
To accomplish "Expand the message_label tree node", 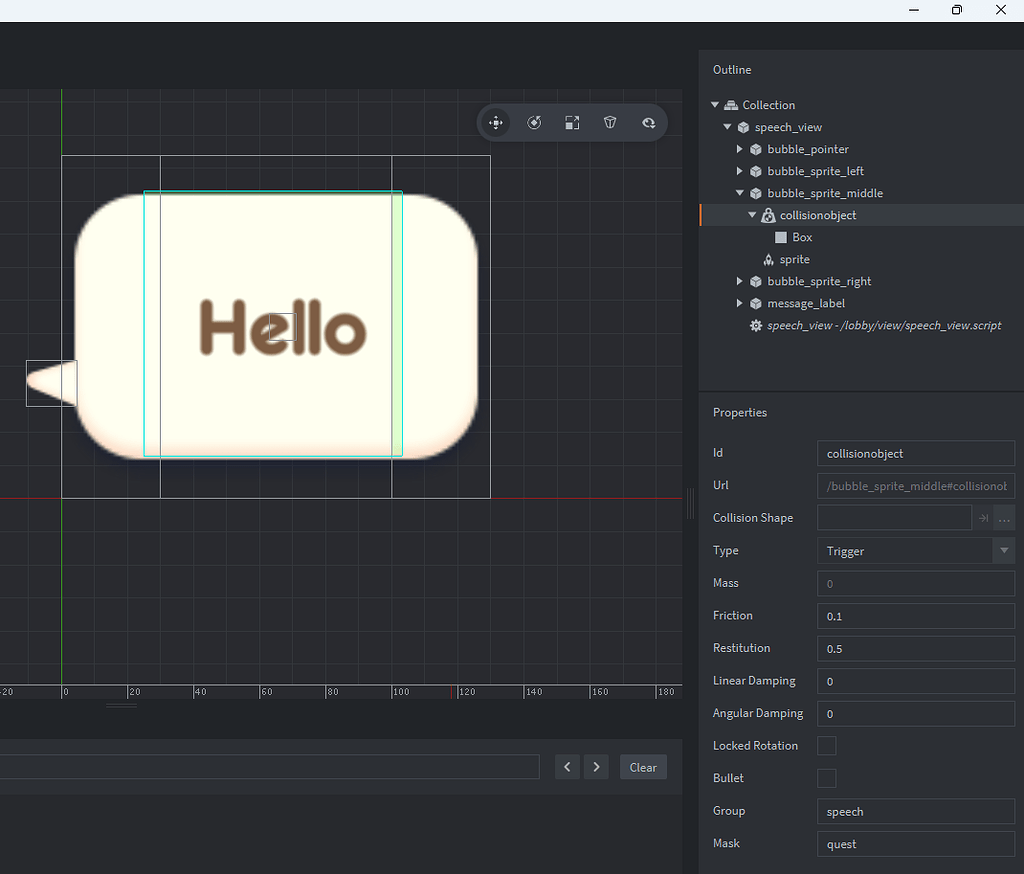I will coord(740,303).
